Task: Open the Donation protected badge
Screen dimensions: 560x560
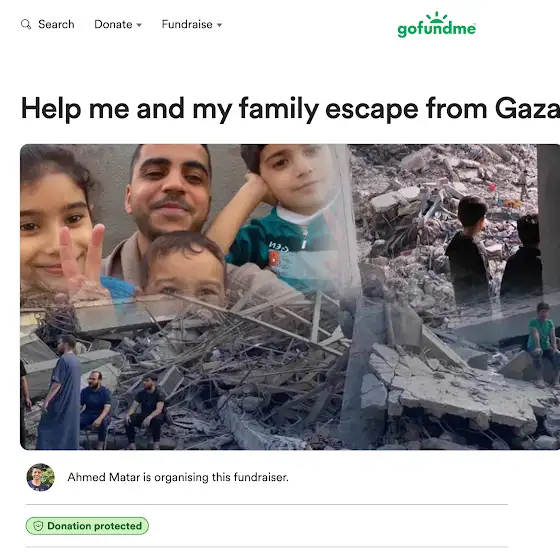Action: point(87,526)
